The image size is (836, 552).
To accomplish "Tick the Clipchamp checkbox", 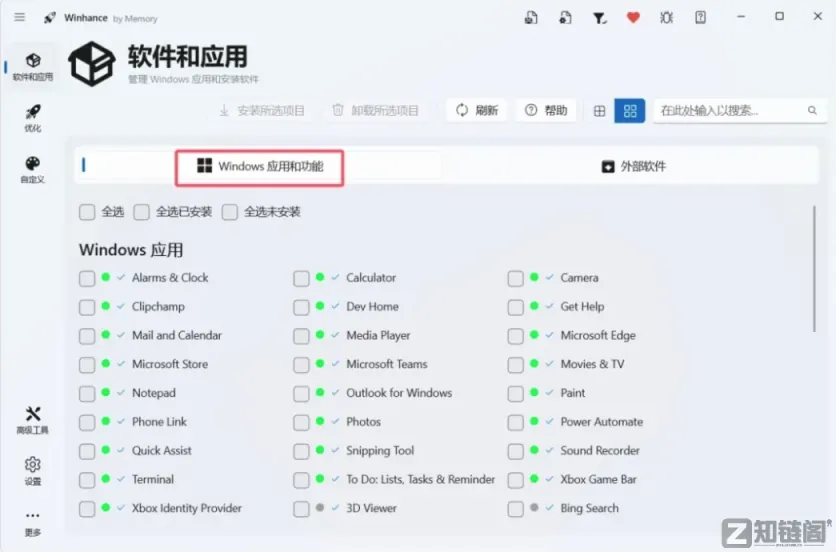I will [x=87, y=307].
